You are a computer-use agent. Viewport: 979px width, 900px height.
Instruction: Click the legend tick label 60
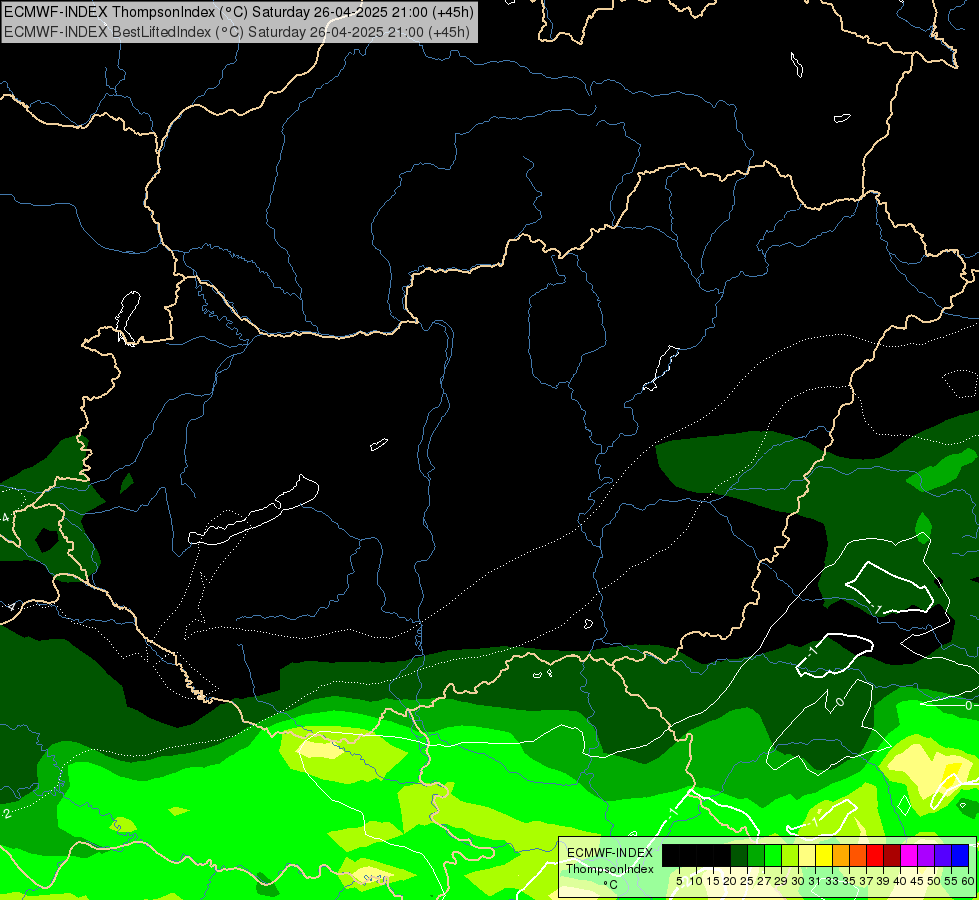(968, 881)
